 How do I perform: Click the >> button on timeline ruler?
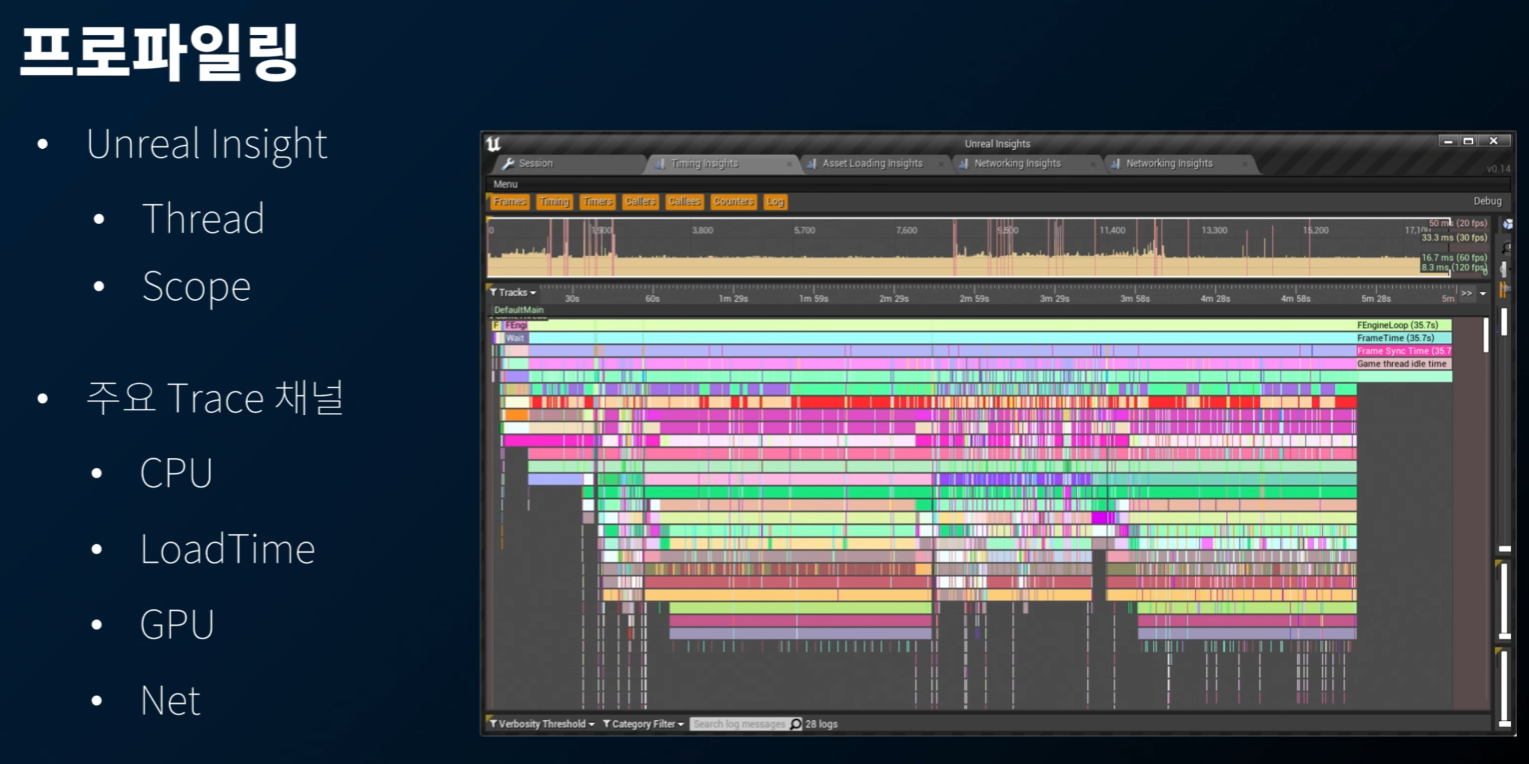(x=1466, y=293)
